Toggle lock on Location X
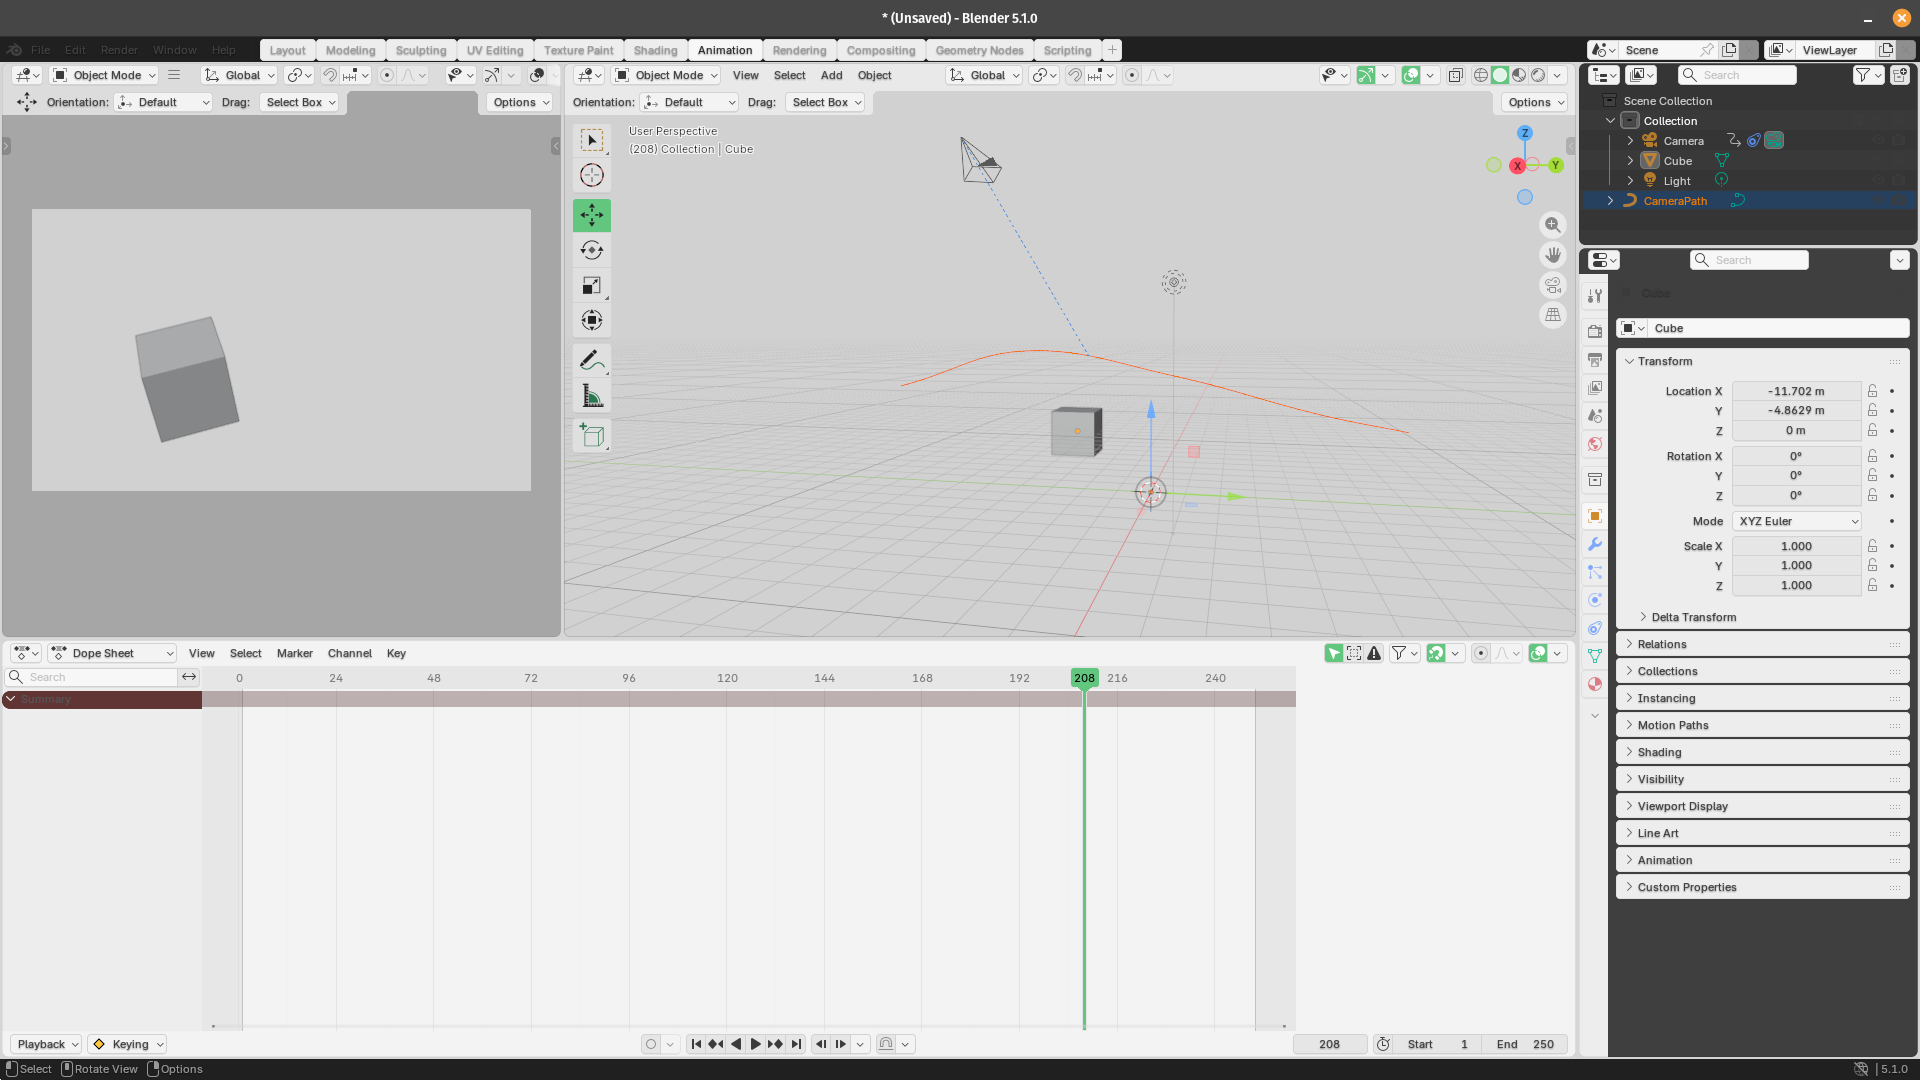1920x1080 pixels. pos(1872,391)
